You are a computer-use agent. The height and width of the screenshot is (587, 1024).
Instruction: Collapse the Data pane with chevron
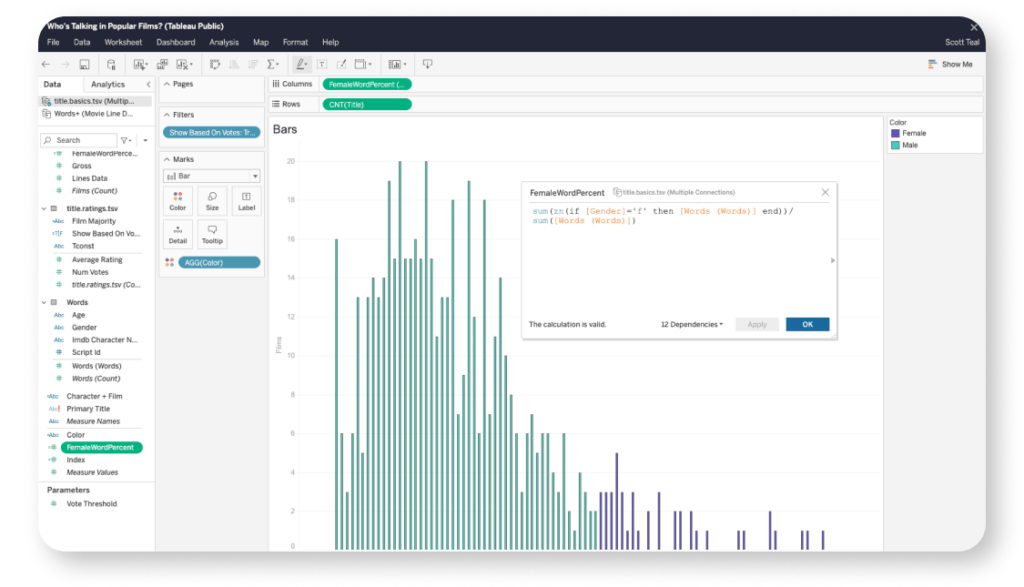[148, 84]
